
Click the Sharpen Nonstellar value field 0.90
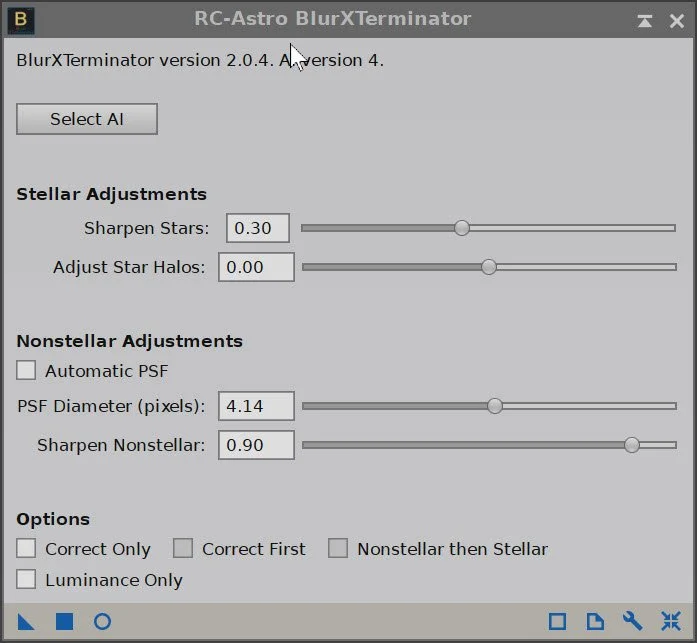click(256, 445)
